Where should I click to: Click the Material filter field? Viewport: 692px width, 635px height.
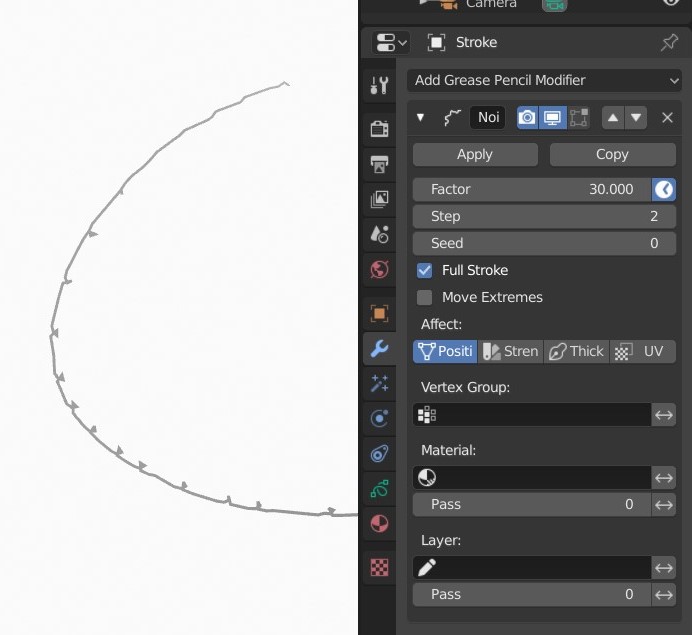(x=532, y=477)
